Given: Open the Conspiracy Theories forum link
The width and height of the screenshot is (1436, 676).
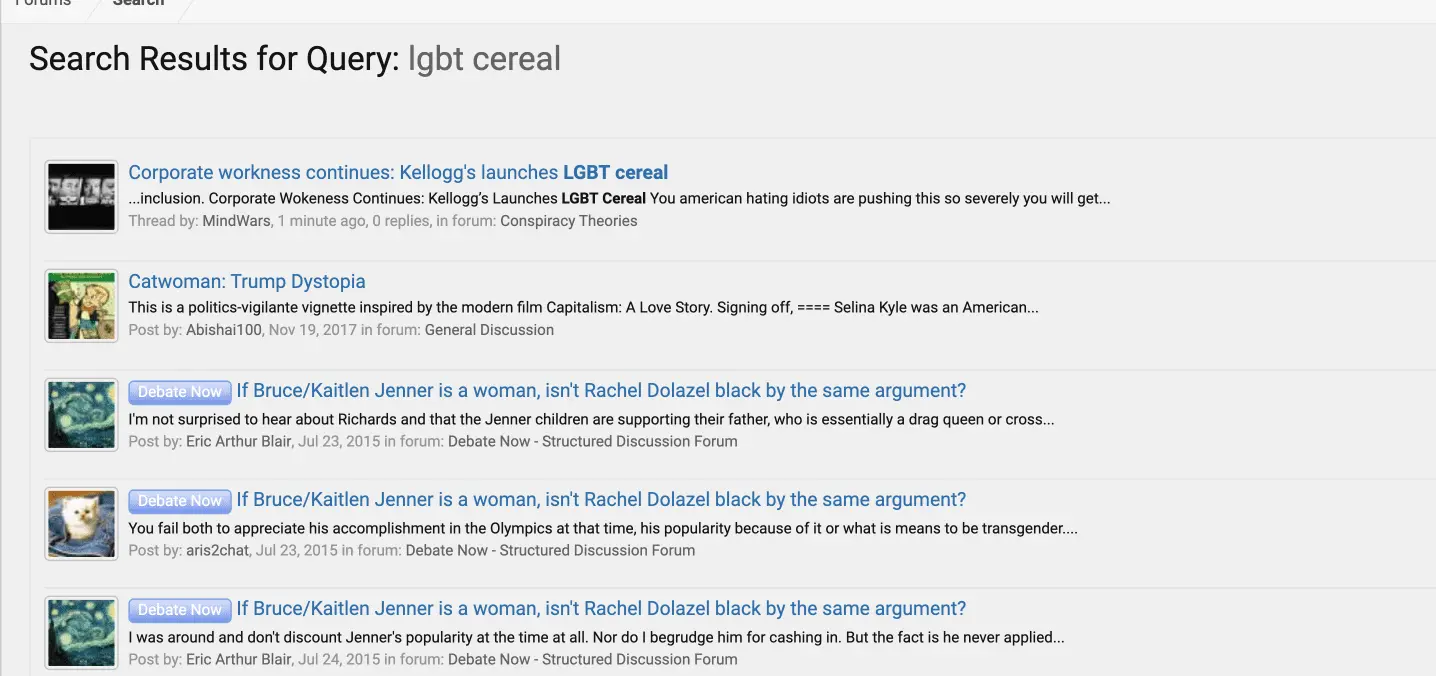Looking at the screenshot, I should point(568,221).
